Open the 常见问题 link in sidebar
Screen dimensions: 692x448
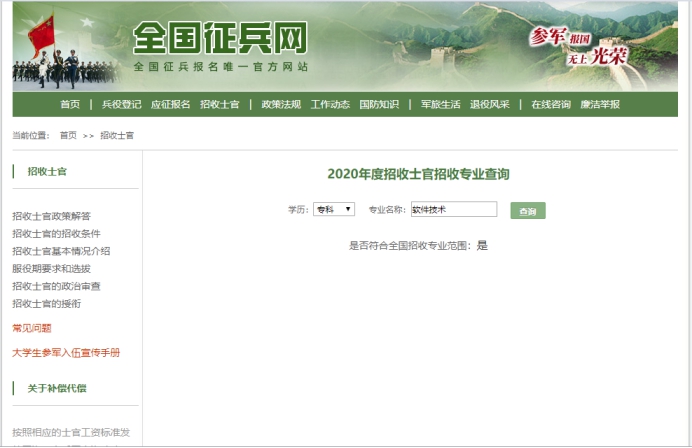tap(32, 328)
